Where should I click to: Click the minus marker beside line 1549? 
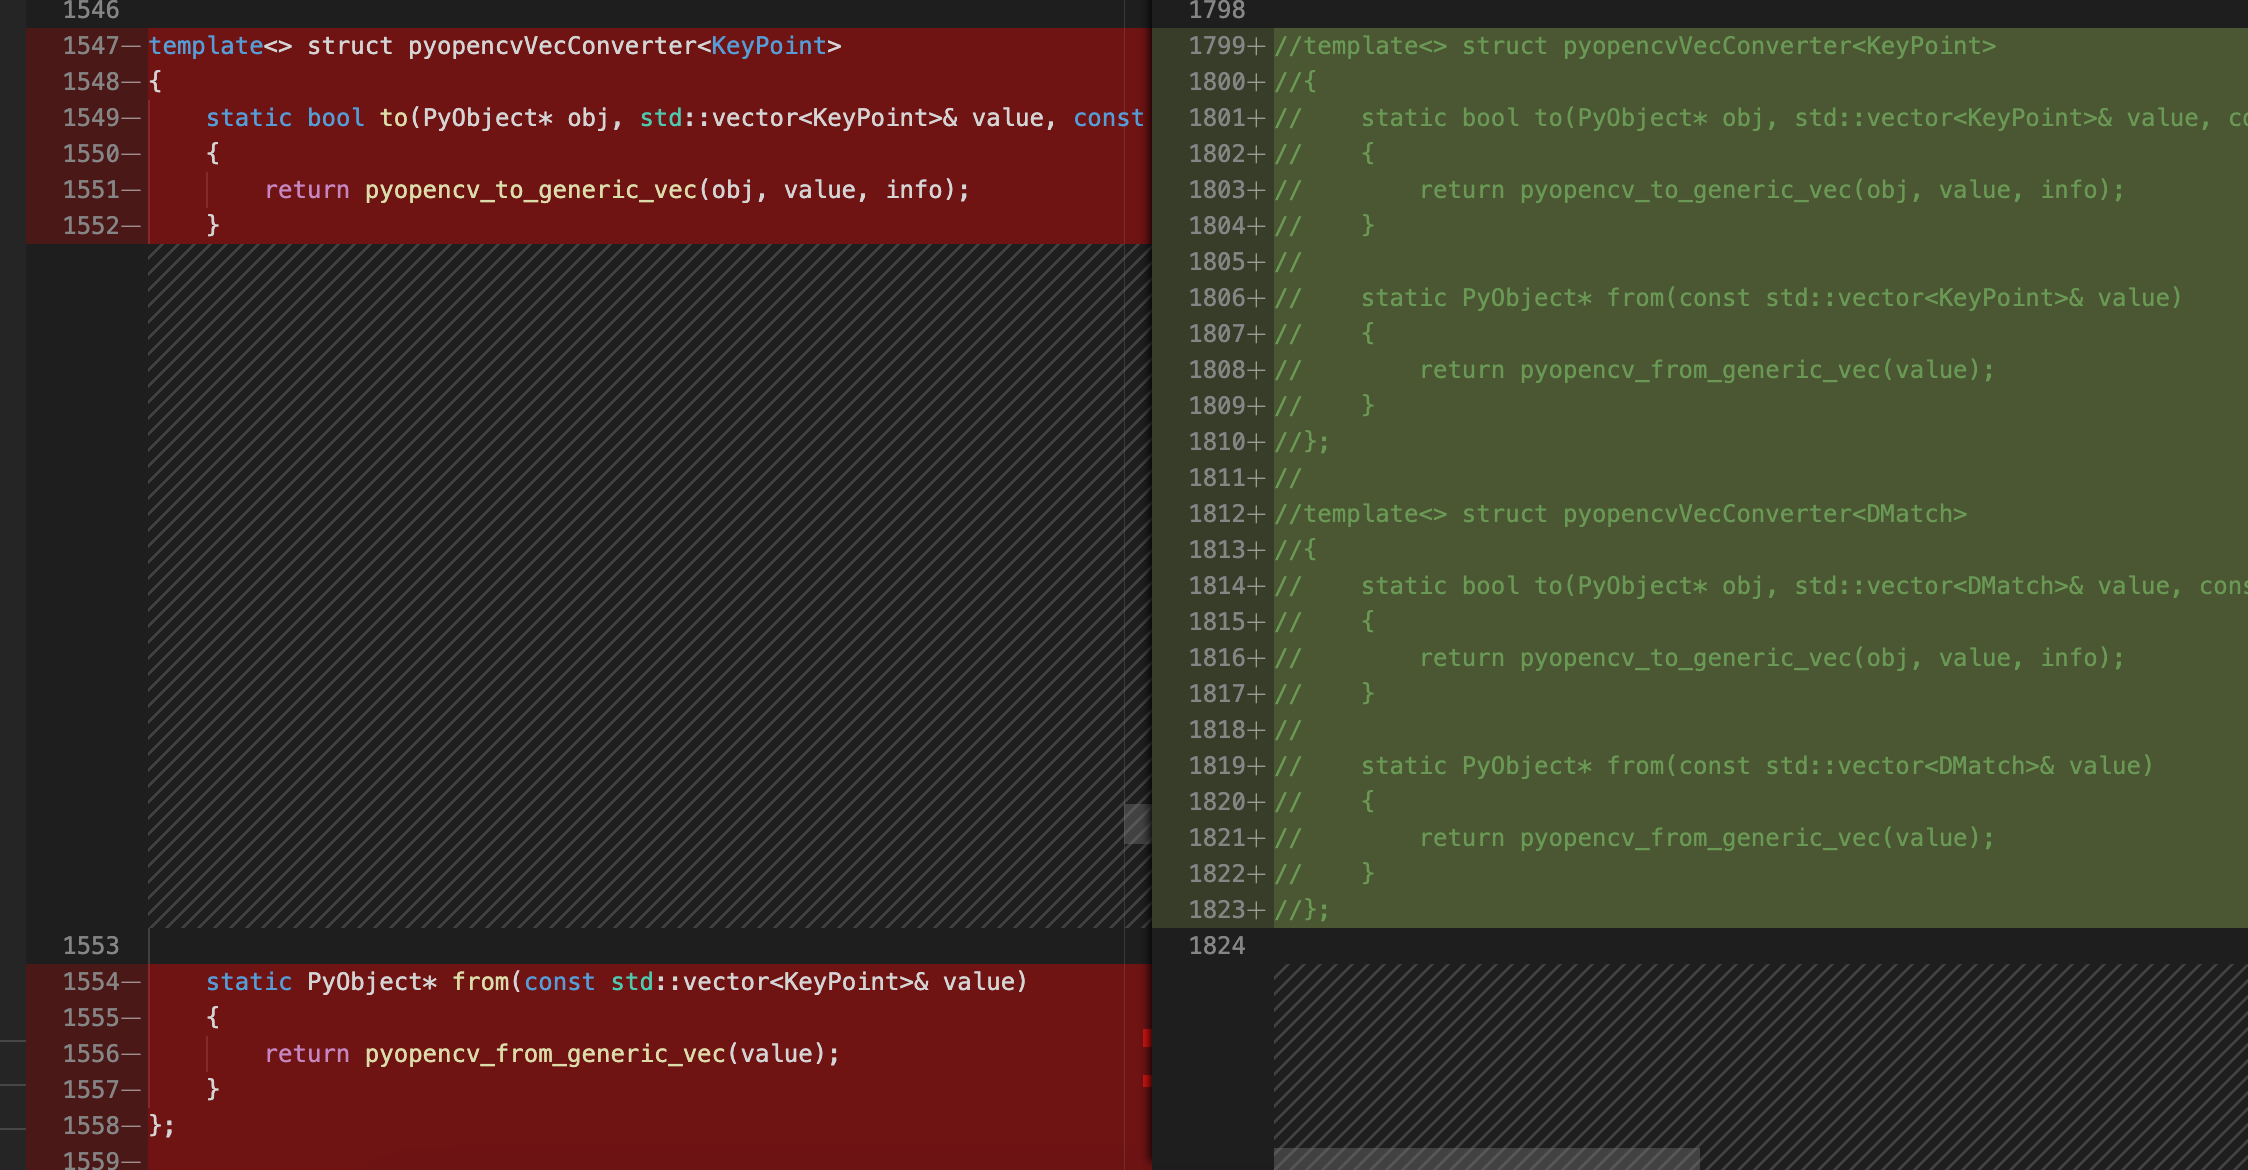click(133, 117)
